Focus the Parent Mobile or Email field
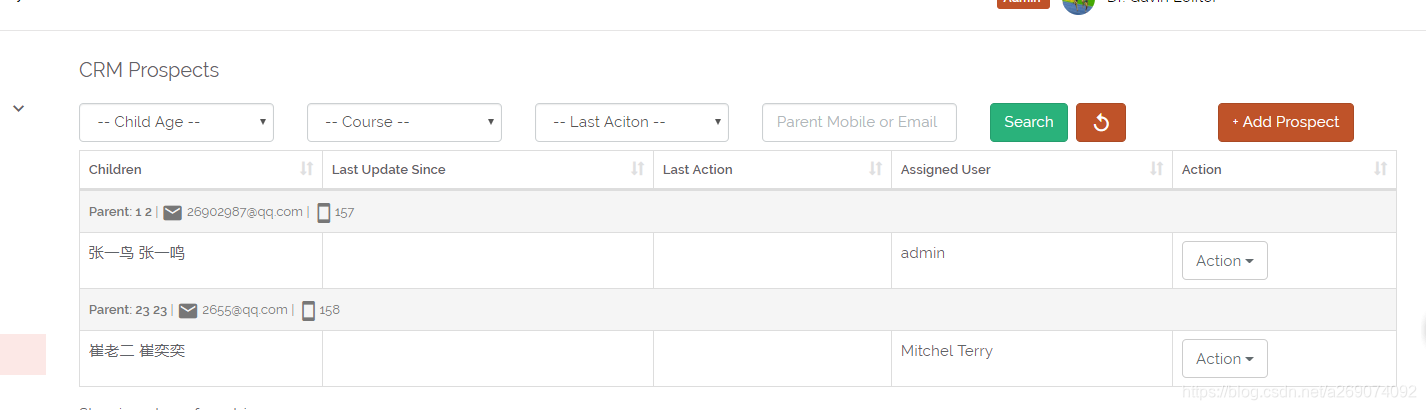The width and height of the screenshot is (1426, 410). pos(859,122)
